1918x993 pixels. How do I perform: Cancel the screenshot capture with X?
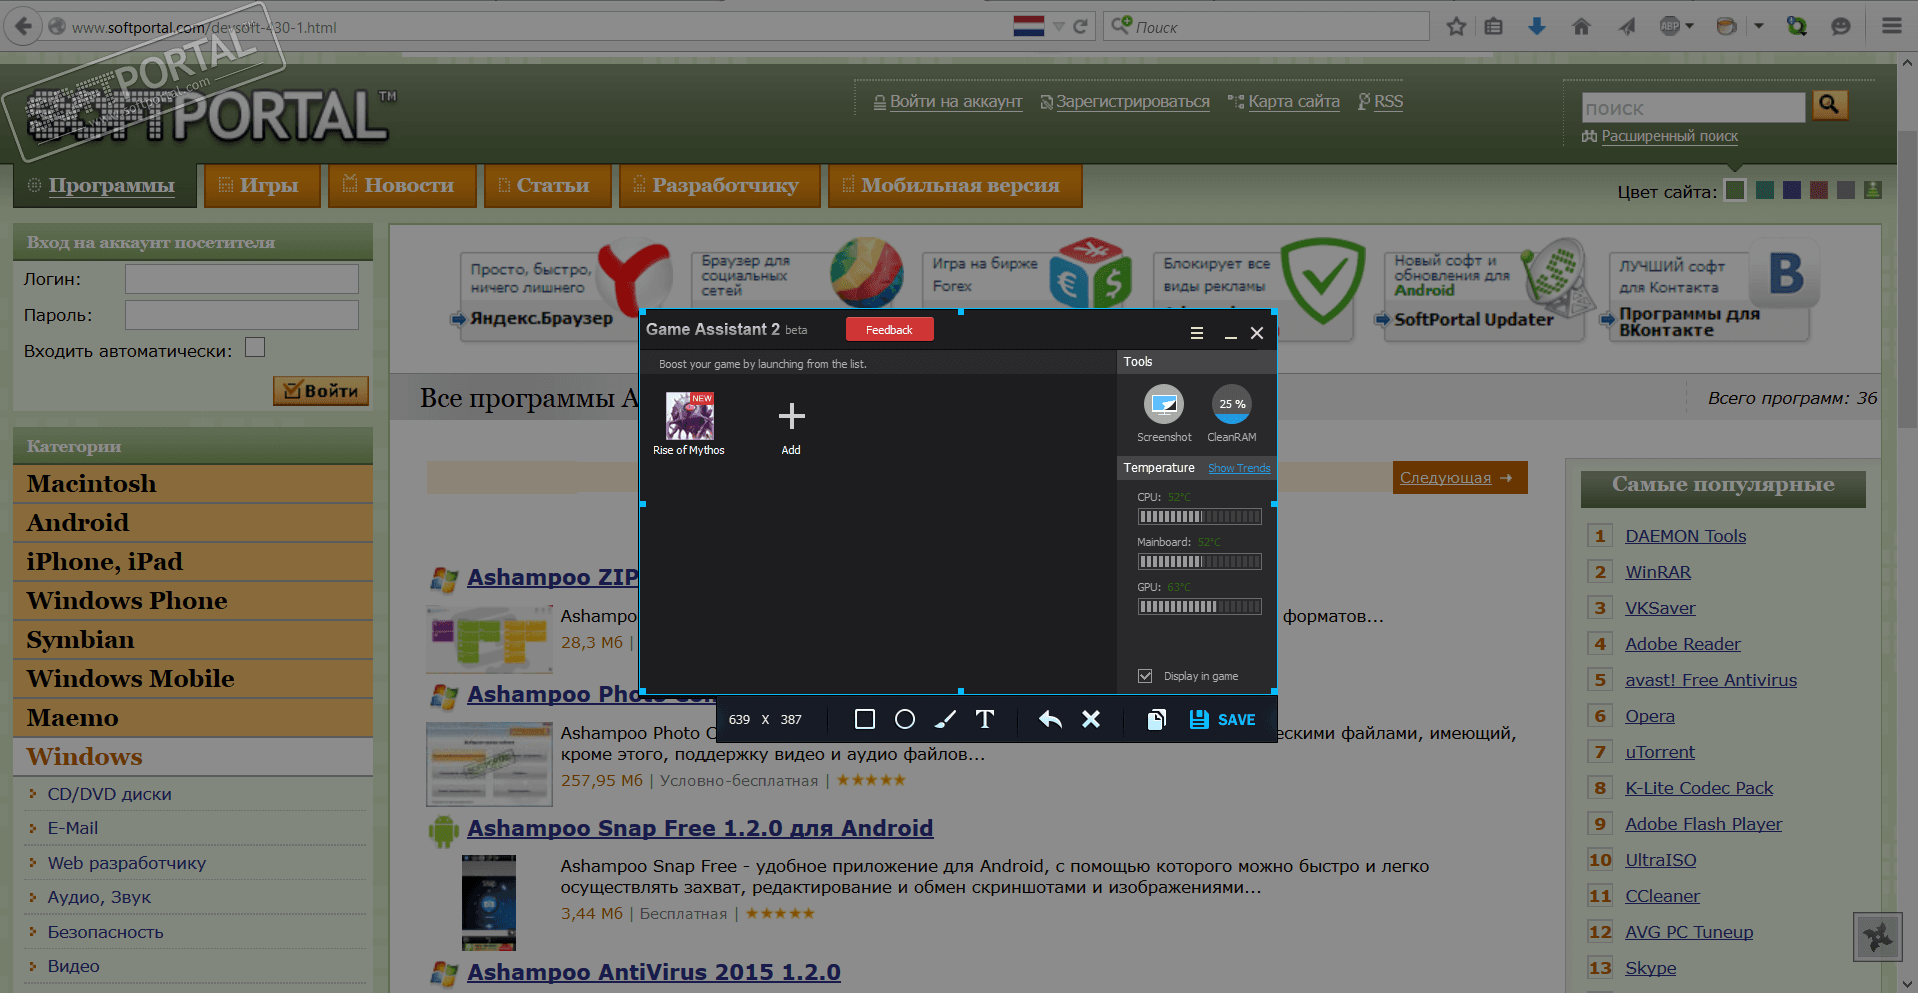click(1091, 719)
